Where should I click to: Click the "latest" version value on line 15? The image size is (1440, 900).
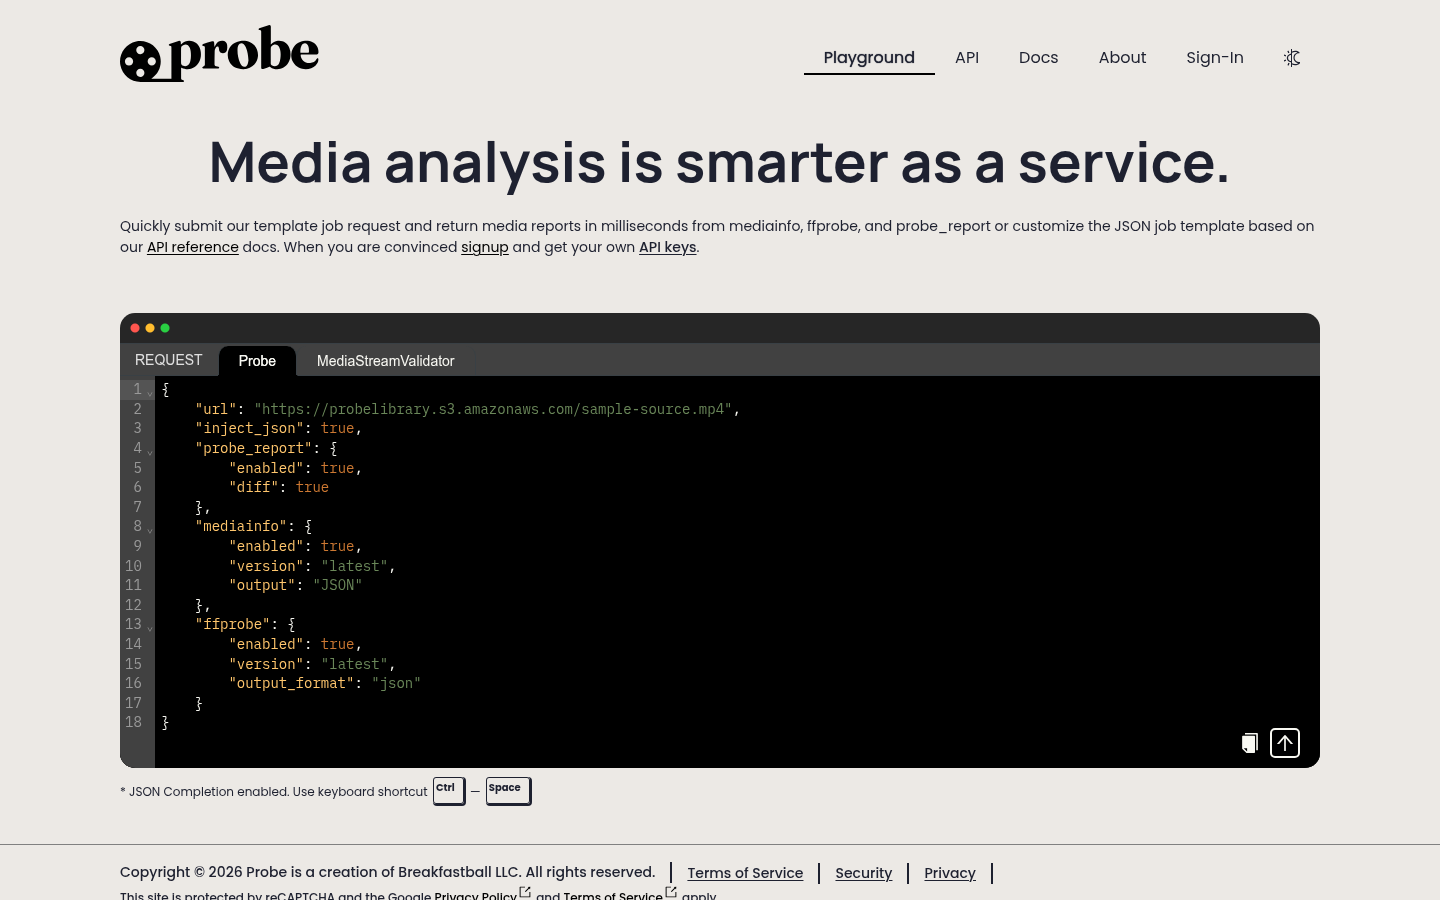[x=354, y=664]
